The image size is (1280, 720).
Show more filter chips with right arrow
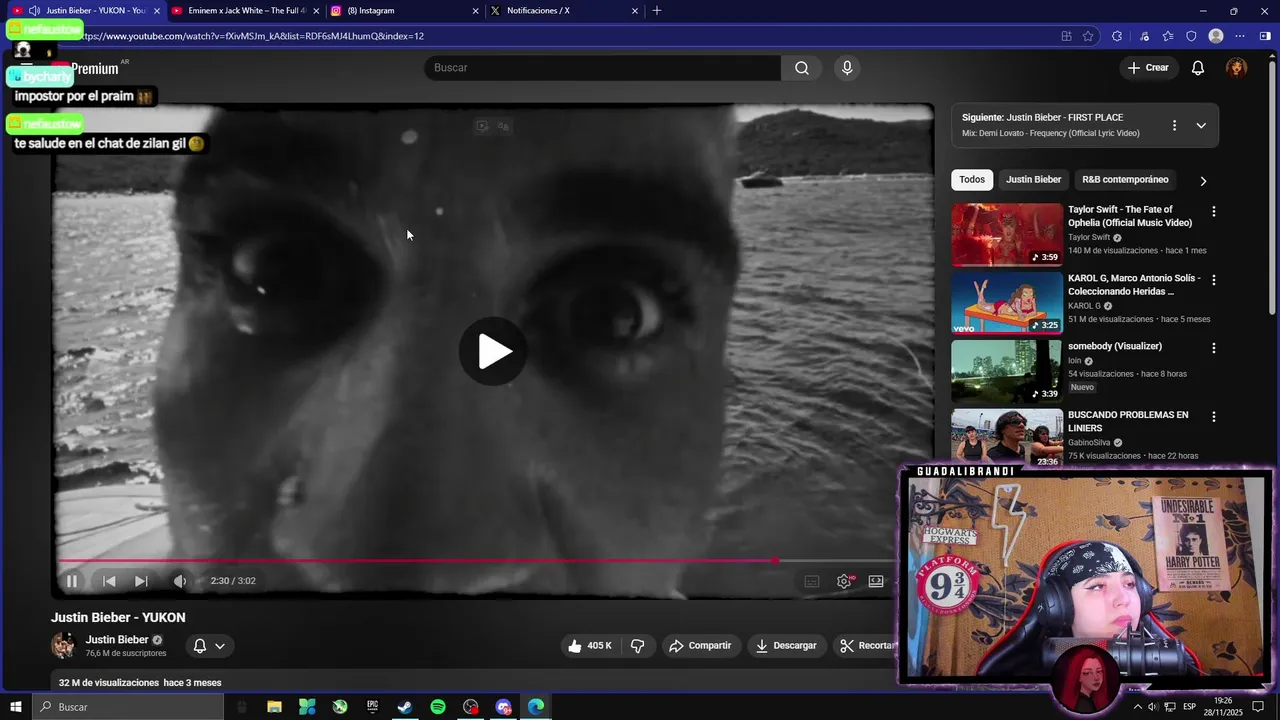coord(1203,181)
